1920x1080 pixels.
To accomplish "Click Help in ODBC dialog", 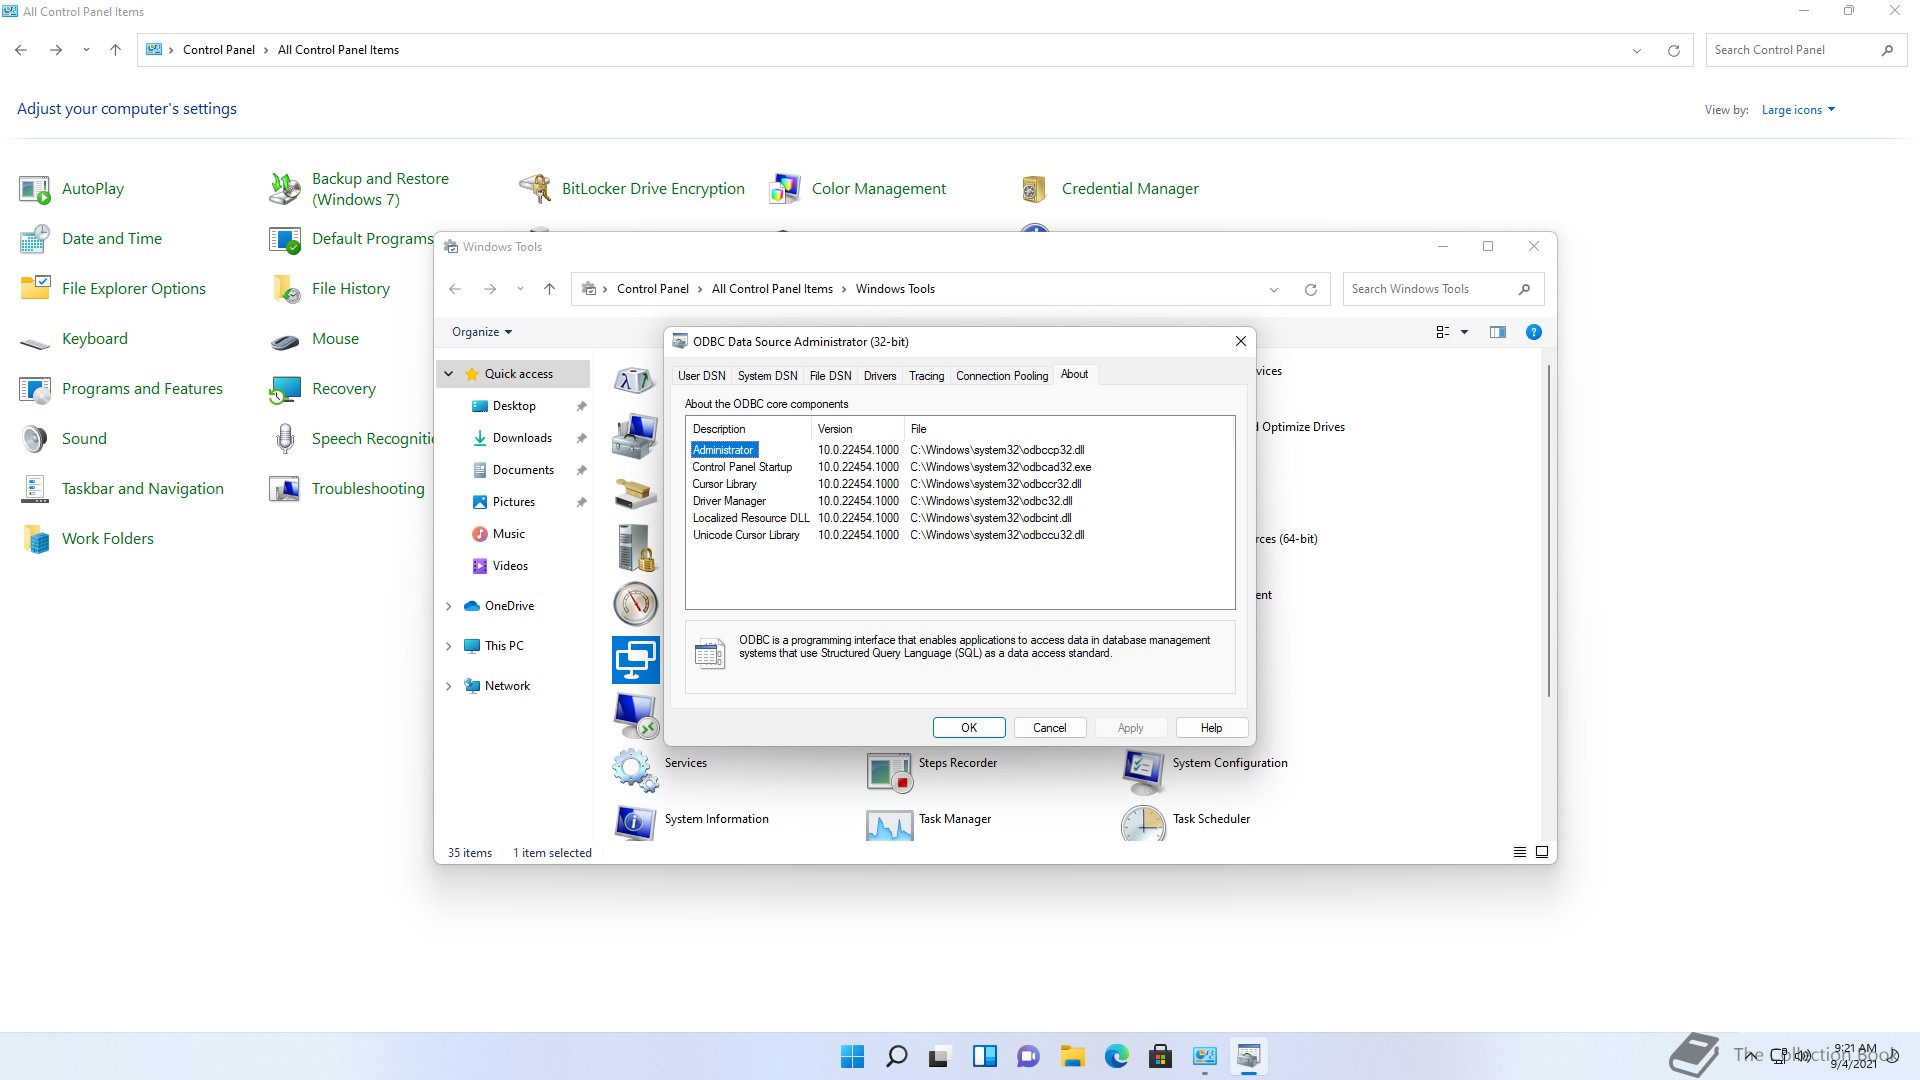I will (x=1211, y=728).
